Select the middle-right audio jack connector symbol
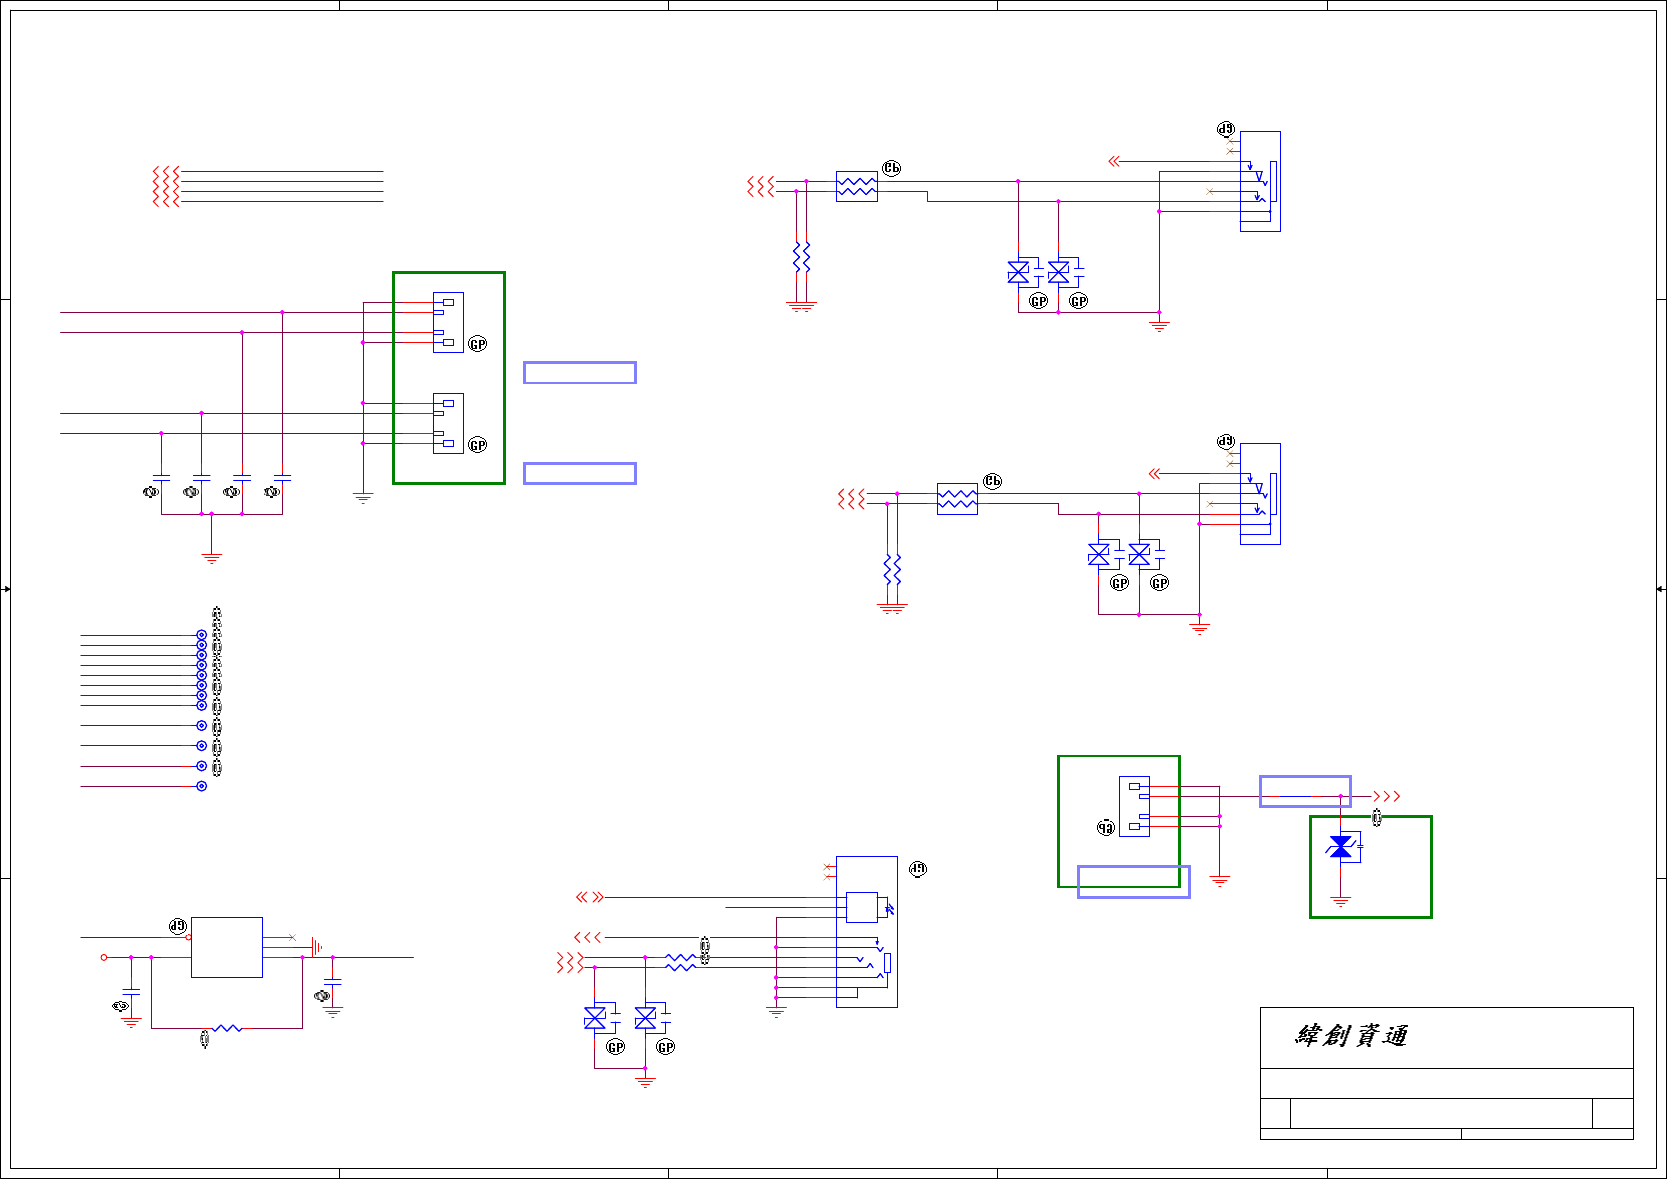This screenshot has width=1667, height=1179. (x=1260, y=494)
